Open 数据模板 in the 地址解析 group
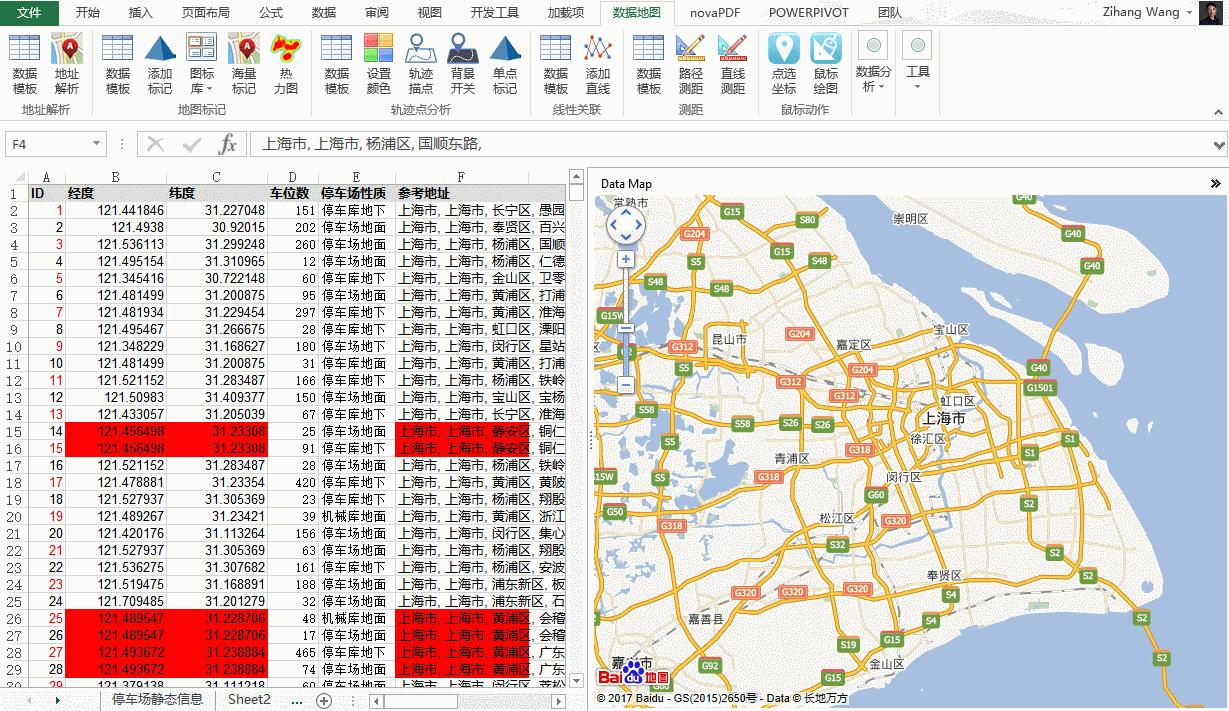The width and height of the screenshot is (1229, 711). click(x=25, y=64)
